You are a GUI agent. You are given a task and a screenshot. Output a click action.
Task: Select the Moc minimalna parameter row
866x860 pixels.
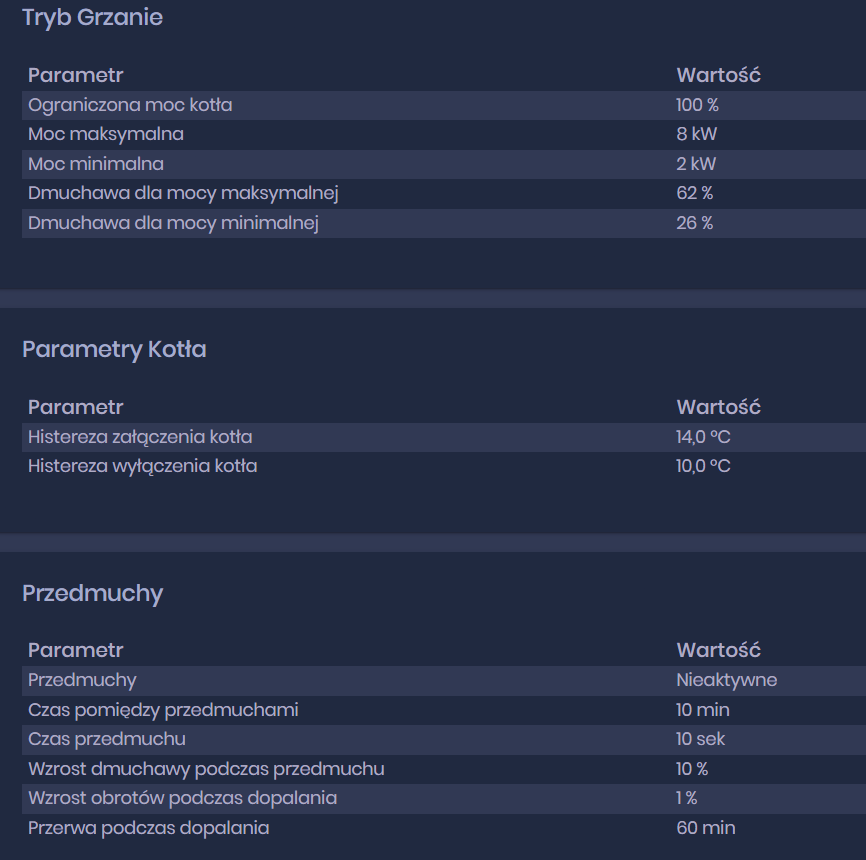pyautogui.click(x=96, y=164)
